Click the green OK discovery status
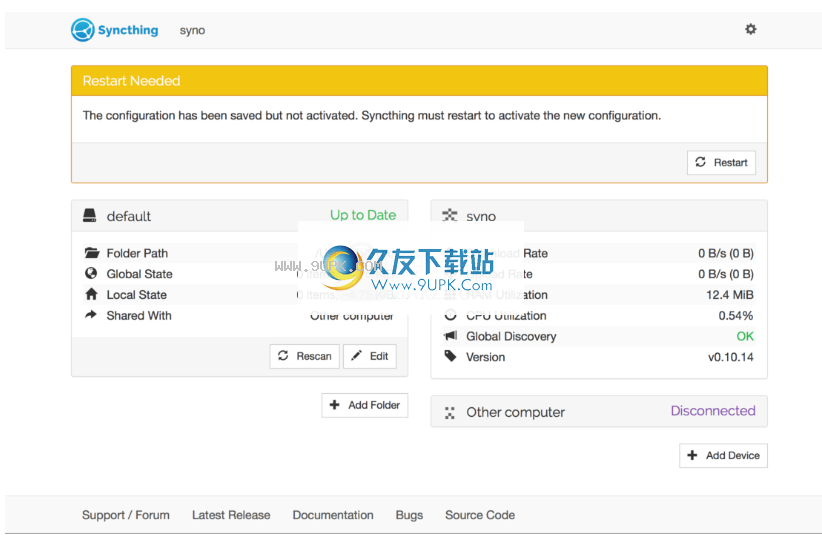 745,336
